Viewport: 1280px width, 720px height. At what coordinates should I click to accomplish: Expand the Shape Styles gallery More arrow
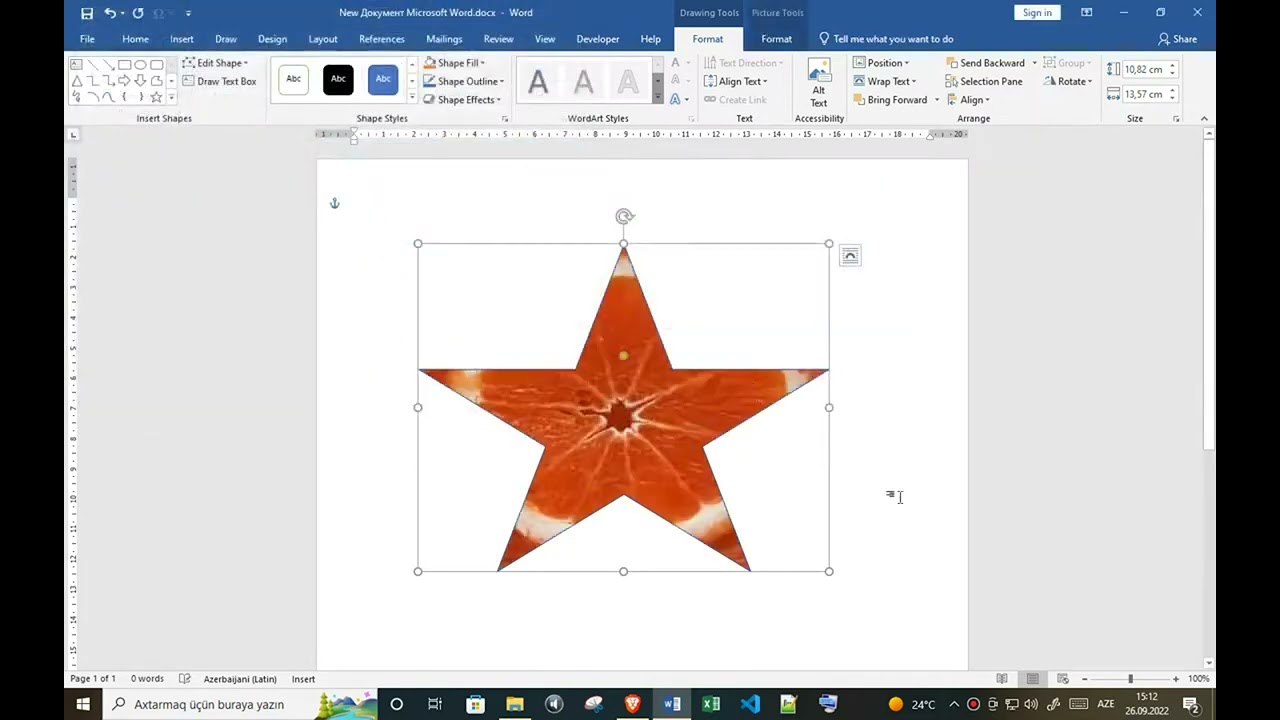412,98
